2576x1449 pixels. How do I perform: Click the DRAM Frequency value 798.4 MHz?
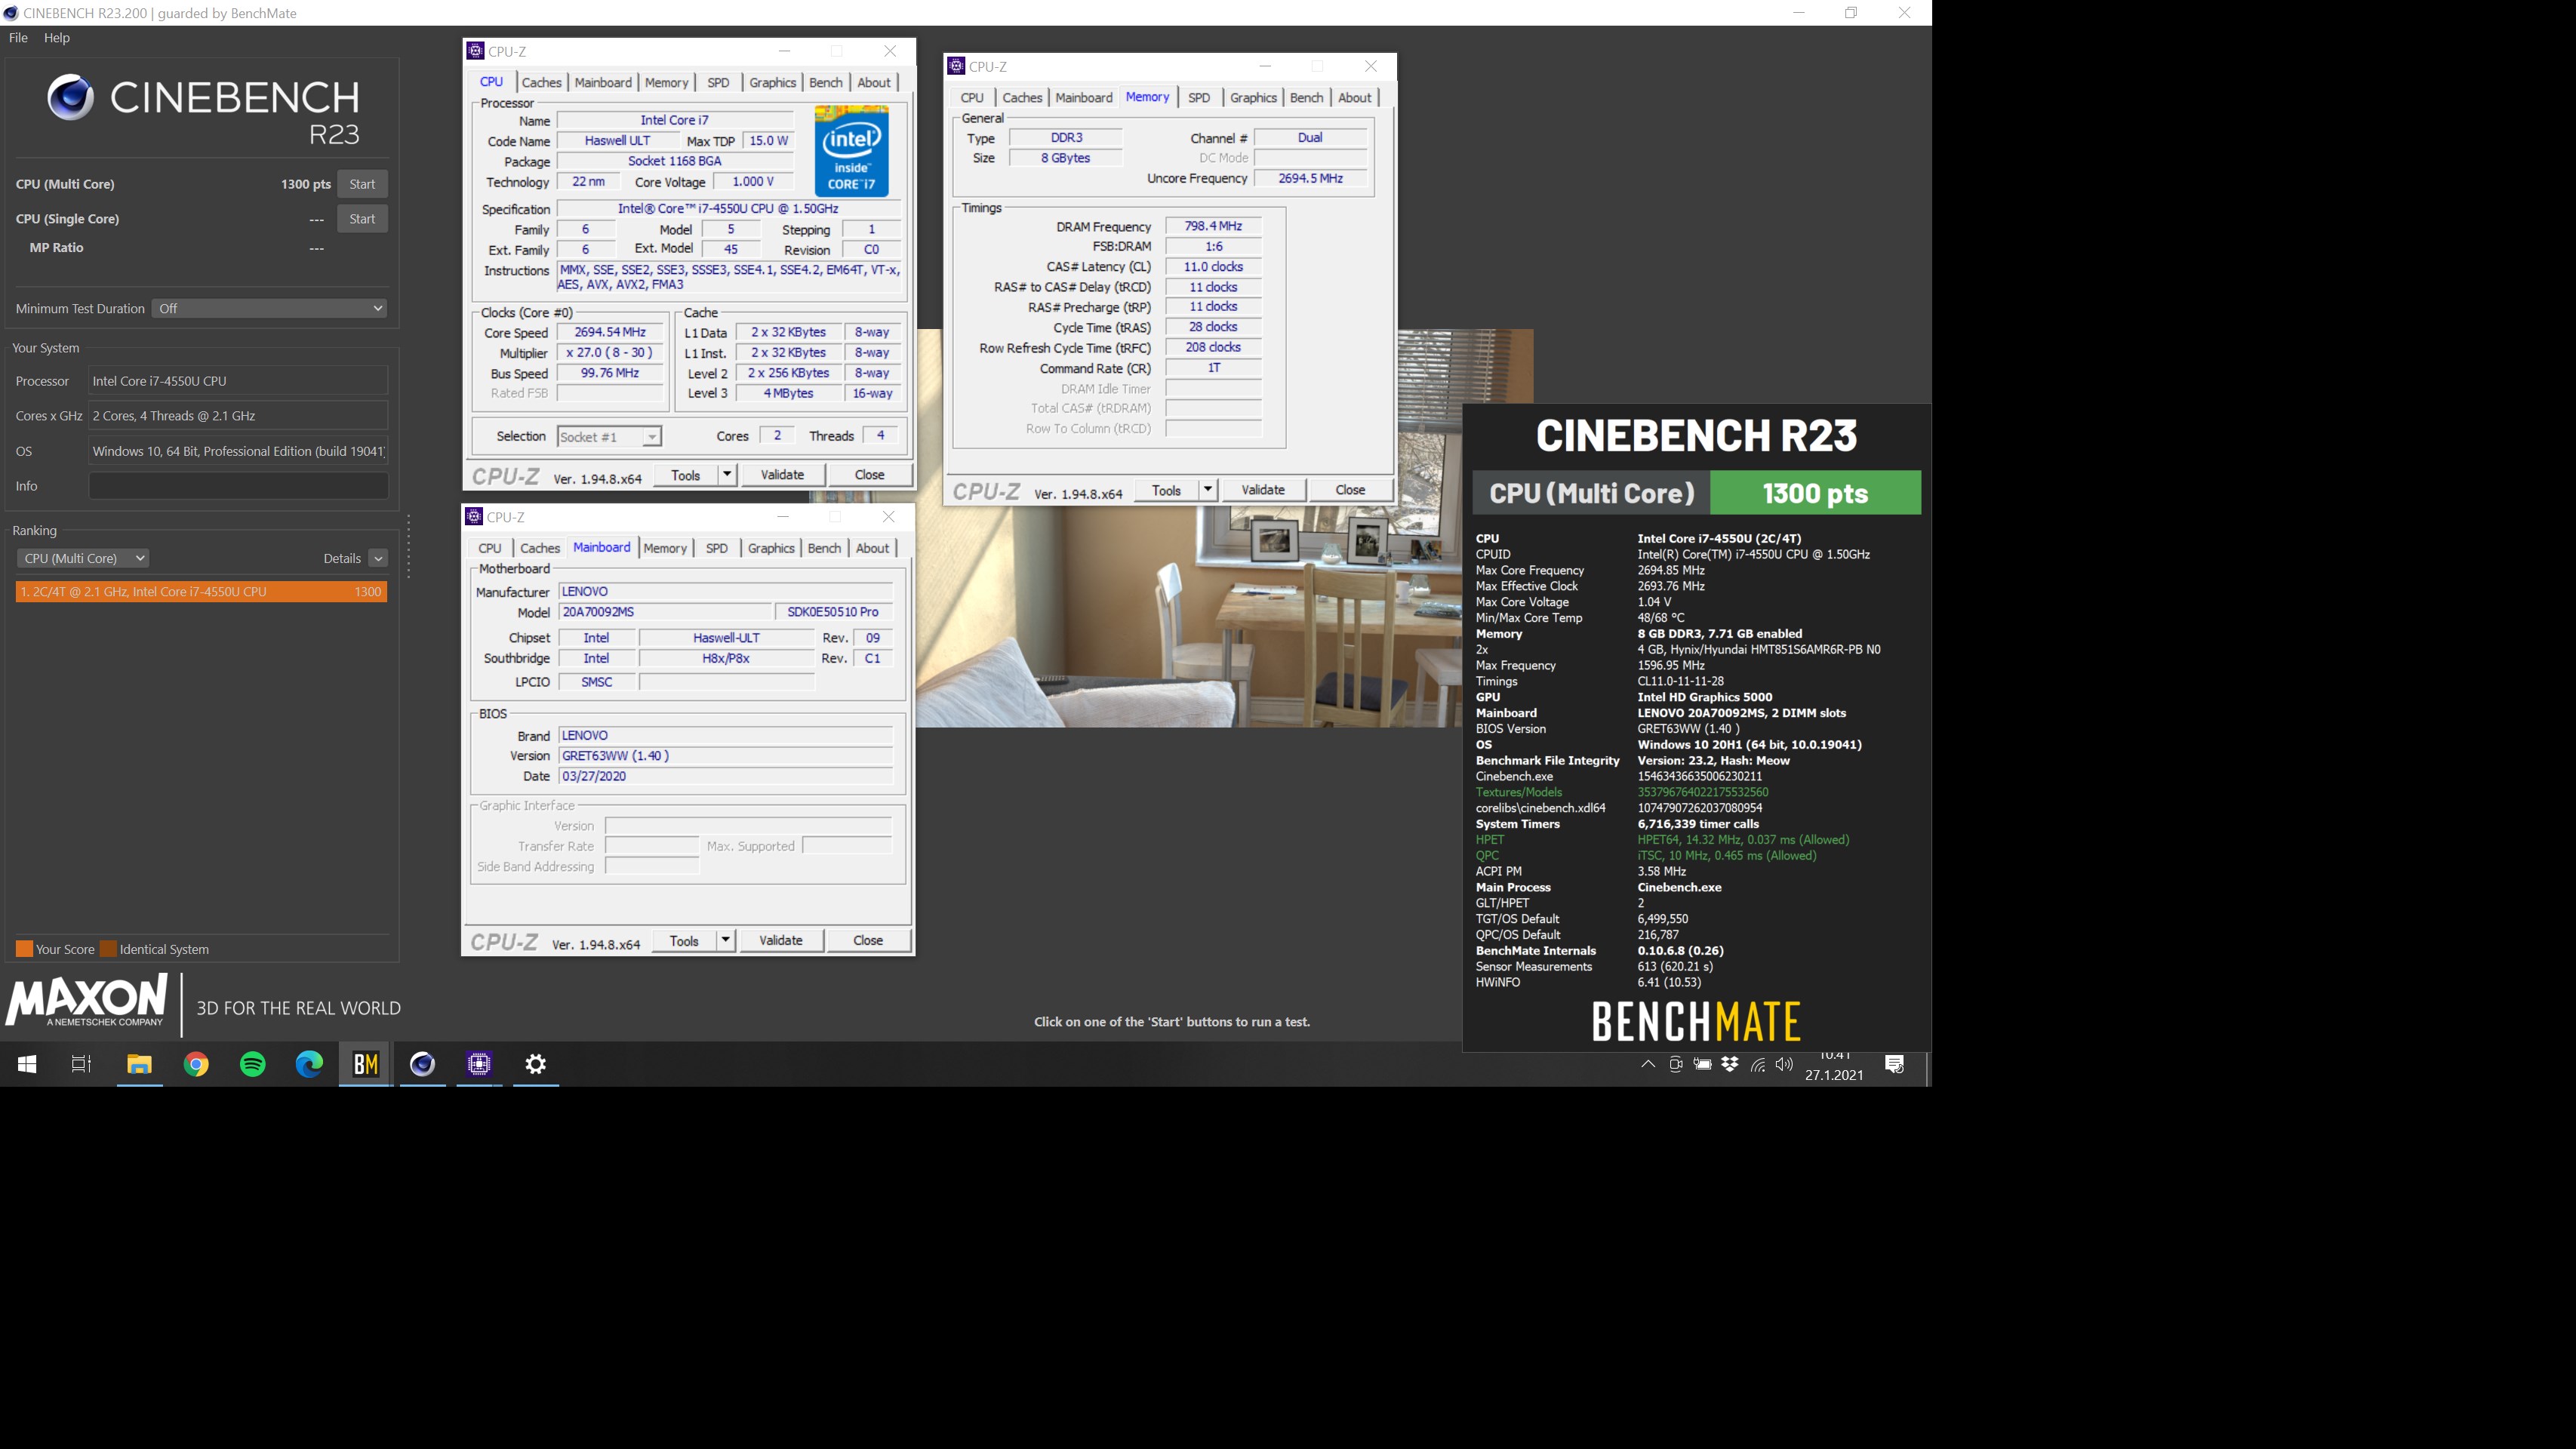pyautogui.click(x=1213, y=226)
